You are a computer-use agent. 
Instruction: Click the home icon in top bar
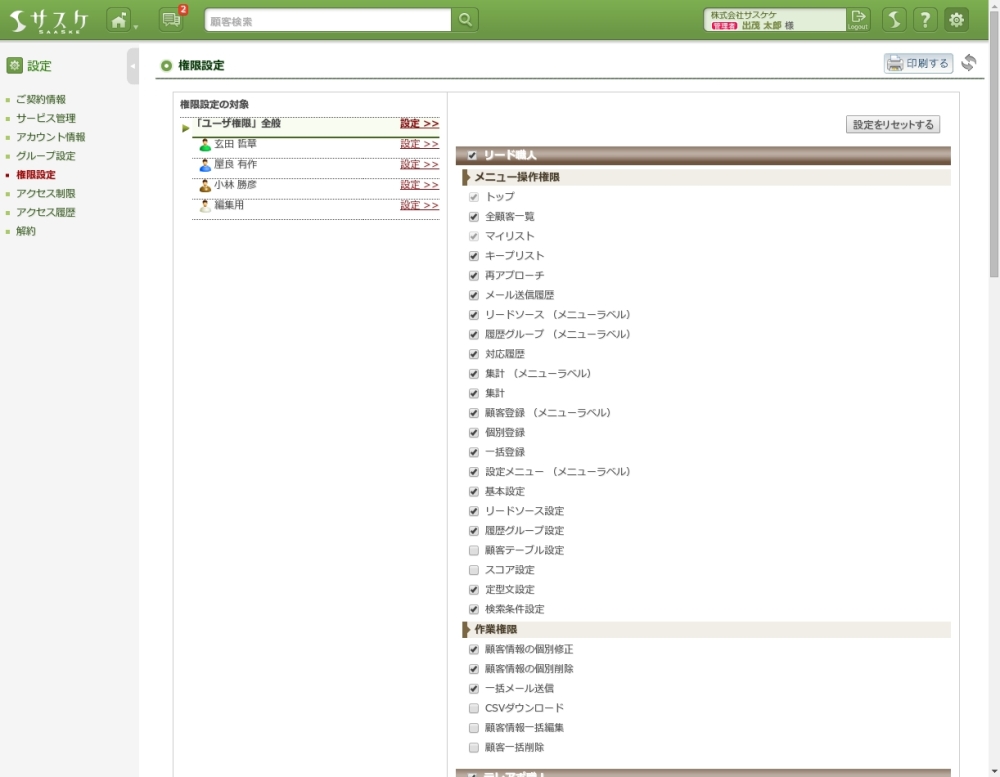[119, 20]
